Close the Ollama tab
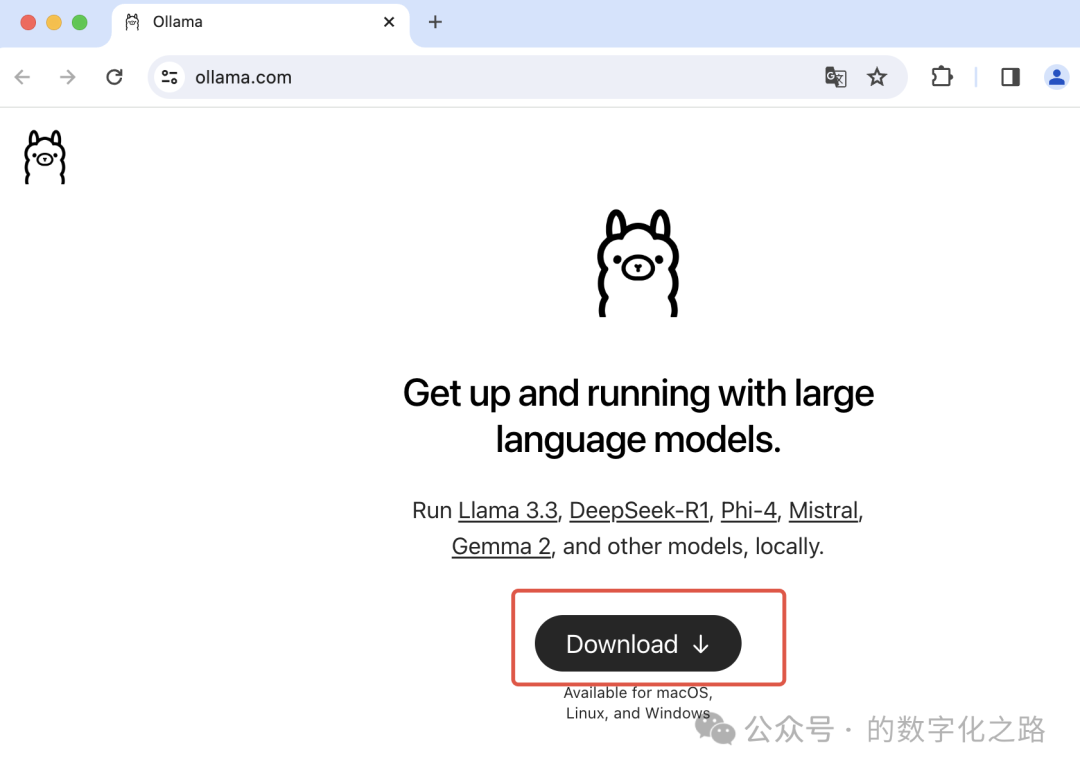The height and width of the screenshot is (773, 1080). (x=390, y=22)
